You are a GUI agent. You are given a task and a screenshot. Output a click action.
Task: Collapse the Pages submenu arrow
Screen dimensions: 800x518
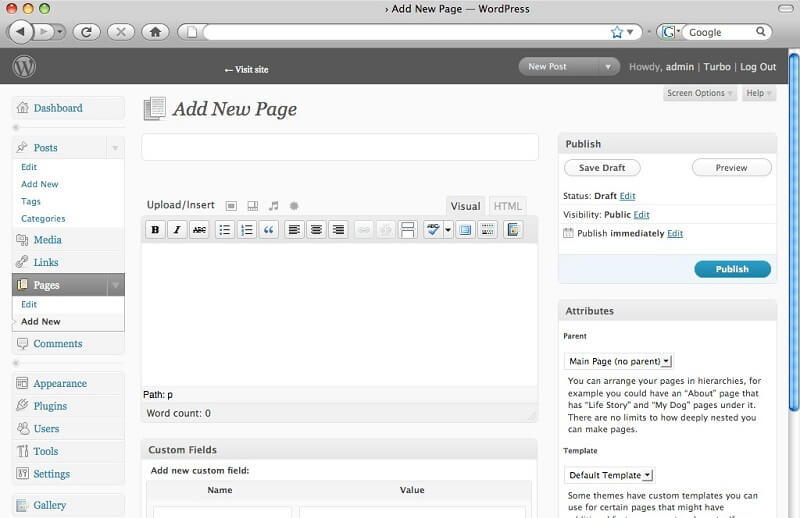coord(115,285)
